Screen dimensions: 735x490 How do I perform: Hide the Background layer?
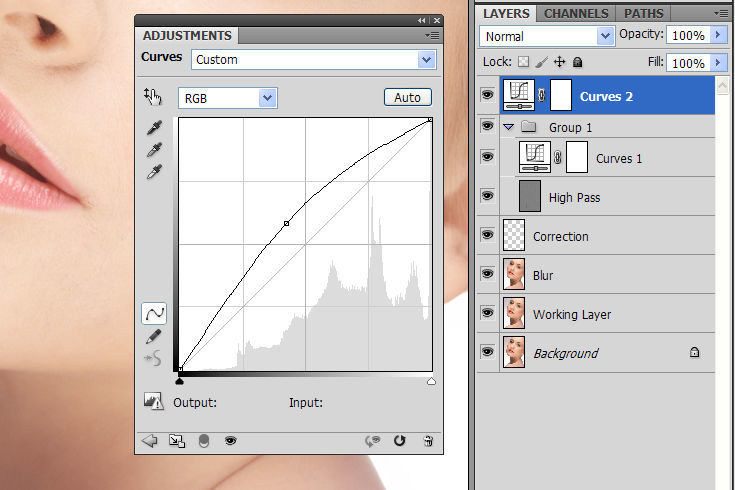(488, 351)
